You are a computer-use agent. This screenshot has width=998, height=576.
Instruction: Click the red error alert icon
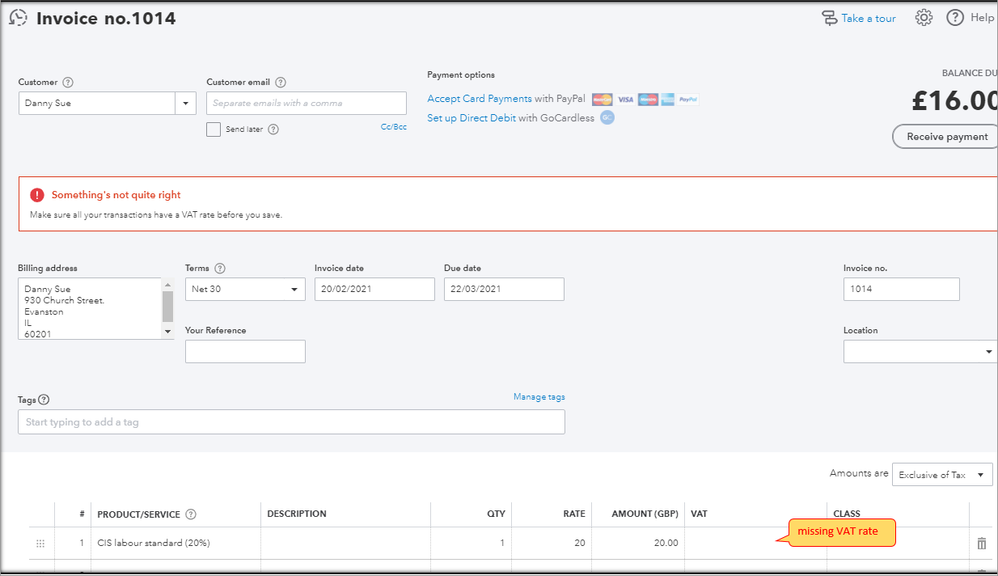coord(37,195)
